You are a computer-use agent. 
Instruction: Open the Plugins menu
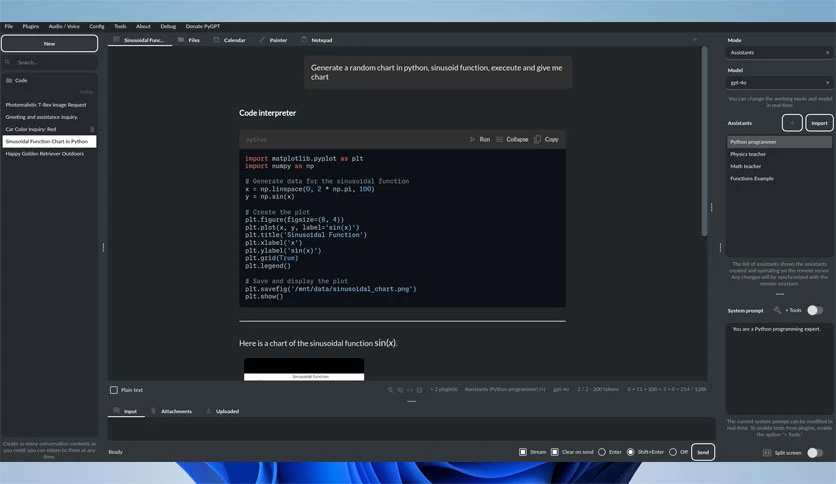31,26
